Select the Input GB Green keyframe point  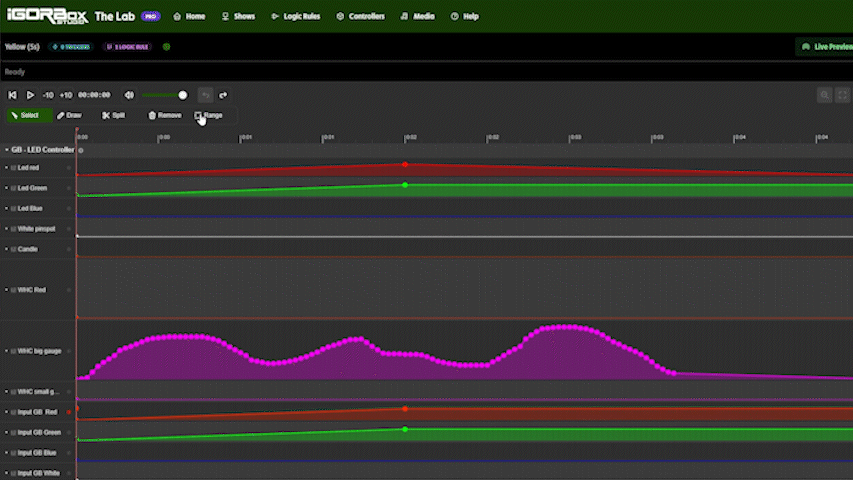[405, 429]
